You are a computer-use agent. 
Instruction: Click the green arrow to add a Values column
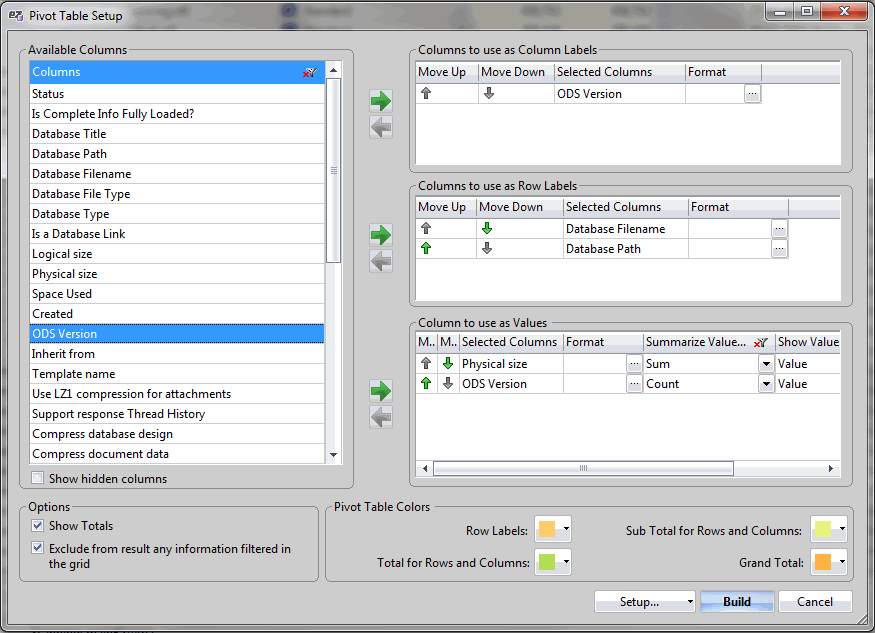(x=380, y=390)
